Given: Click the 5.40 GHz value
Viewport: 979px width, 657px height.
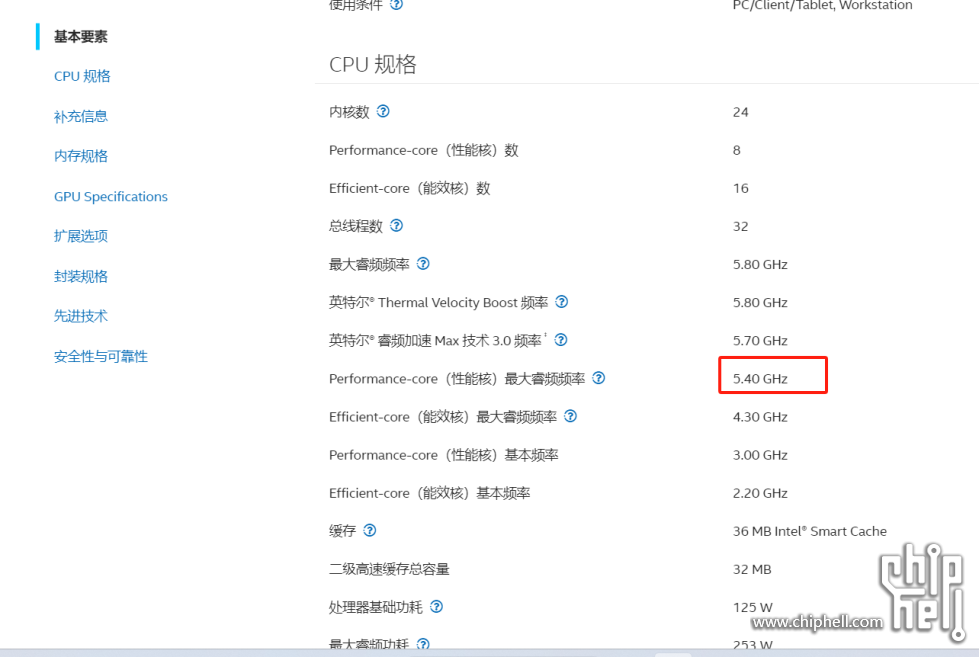Looking at the screenshot, I should click(x=760, y=379).
